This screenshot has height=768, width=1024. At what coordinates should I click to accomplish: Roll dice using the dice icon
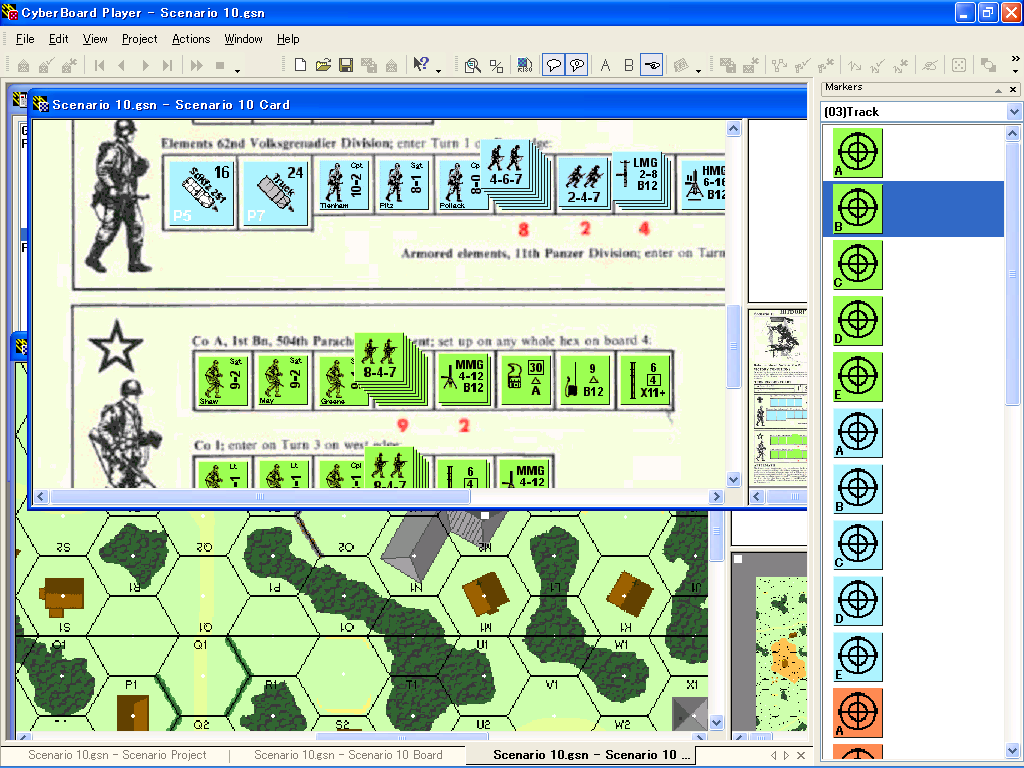(959, 65)
